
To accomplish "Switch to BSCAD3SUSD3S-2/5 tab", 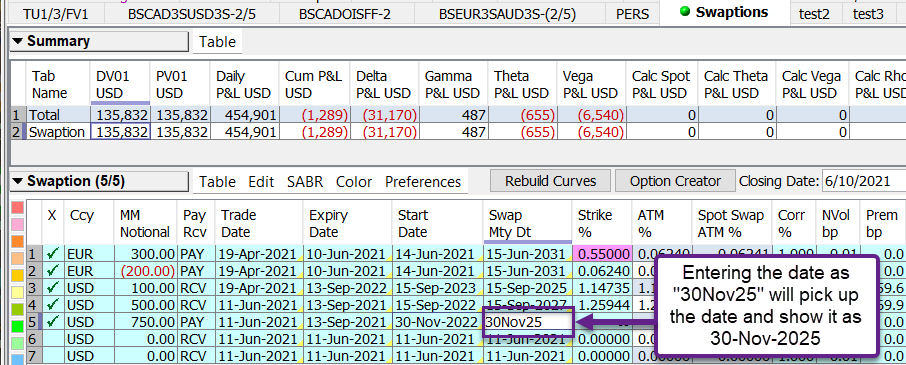I will point(191,13).
